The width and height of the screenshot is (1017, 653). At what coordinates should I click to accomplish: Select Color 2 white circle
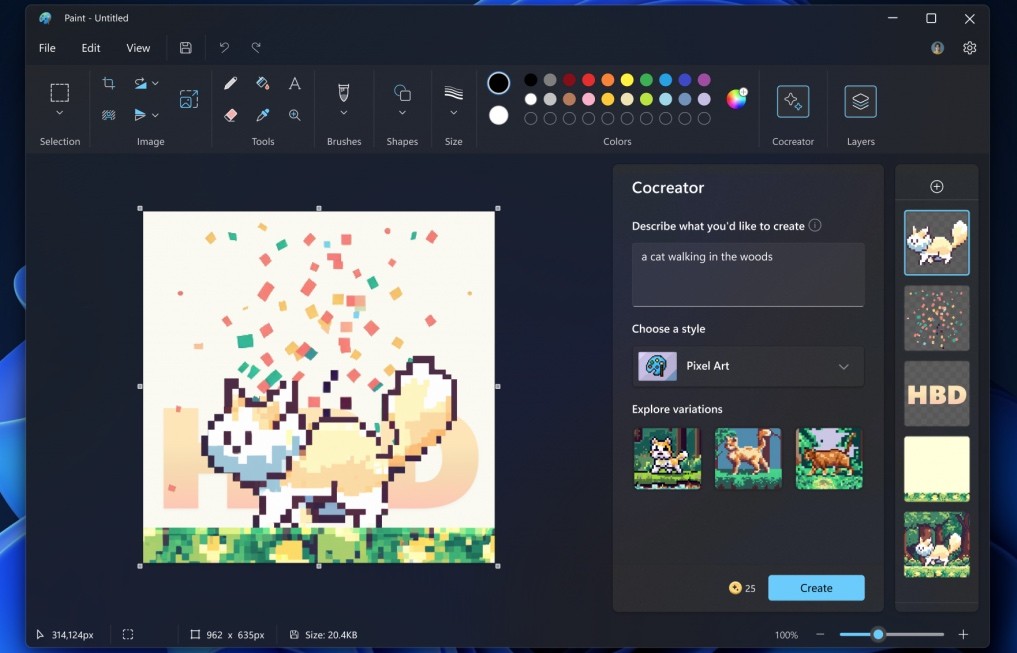(498, 115)
